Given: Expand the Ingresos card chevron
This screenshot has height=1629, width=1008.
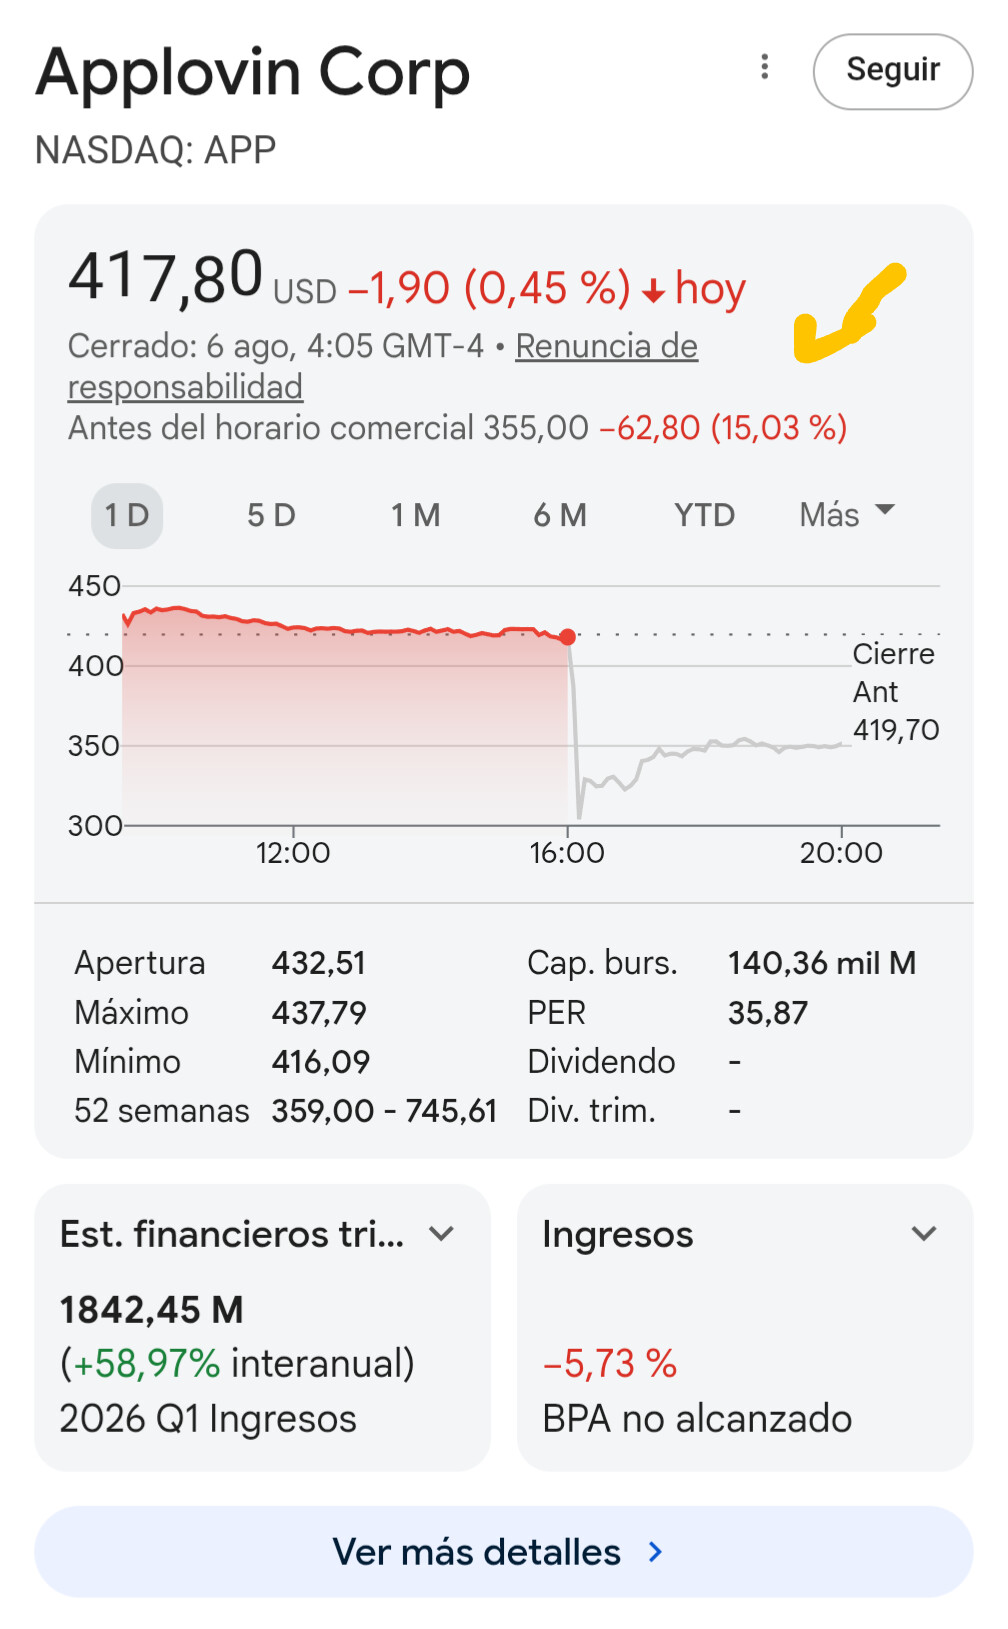Looking at the screenshot, I should coord(924,1234).
